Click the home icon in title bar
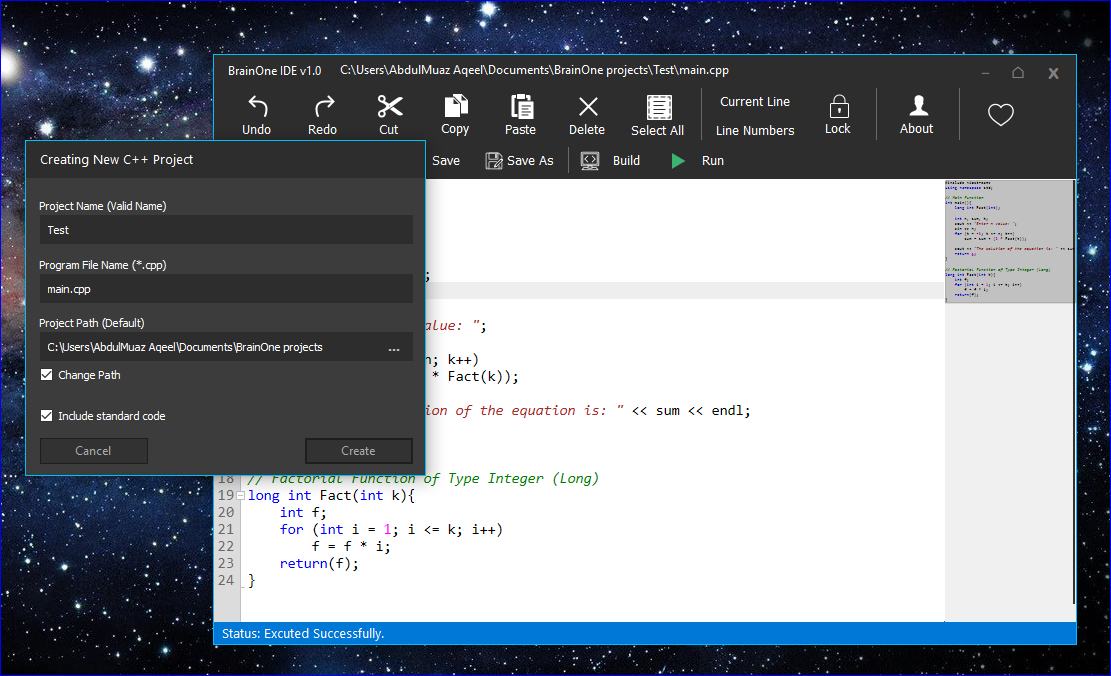This screenshot has width=1111, height=676. click(1018, 72)
